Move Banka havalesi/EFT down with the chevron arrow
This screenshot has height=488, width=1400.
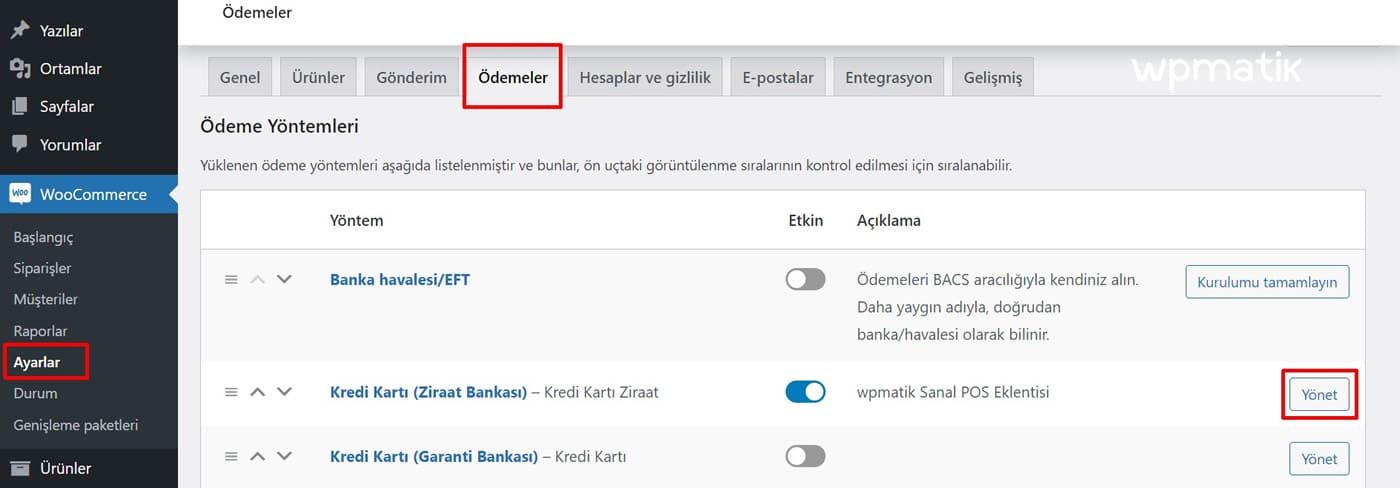284,280
